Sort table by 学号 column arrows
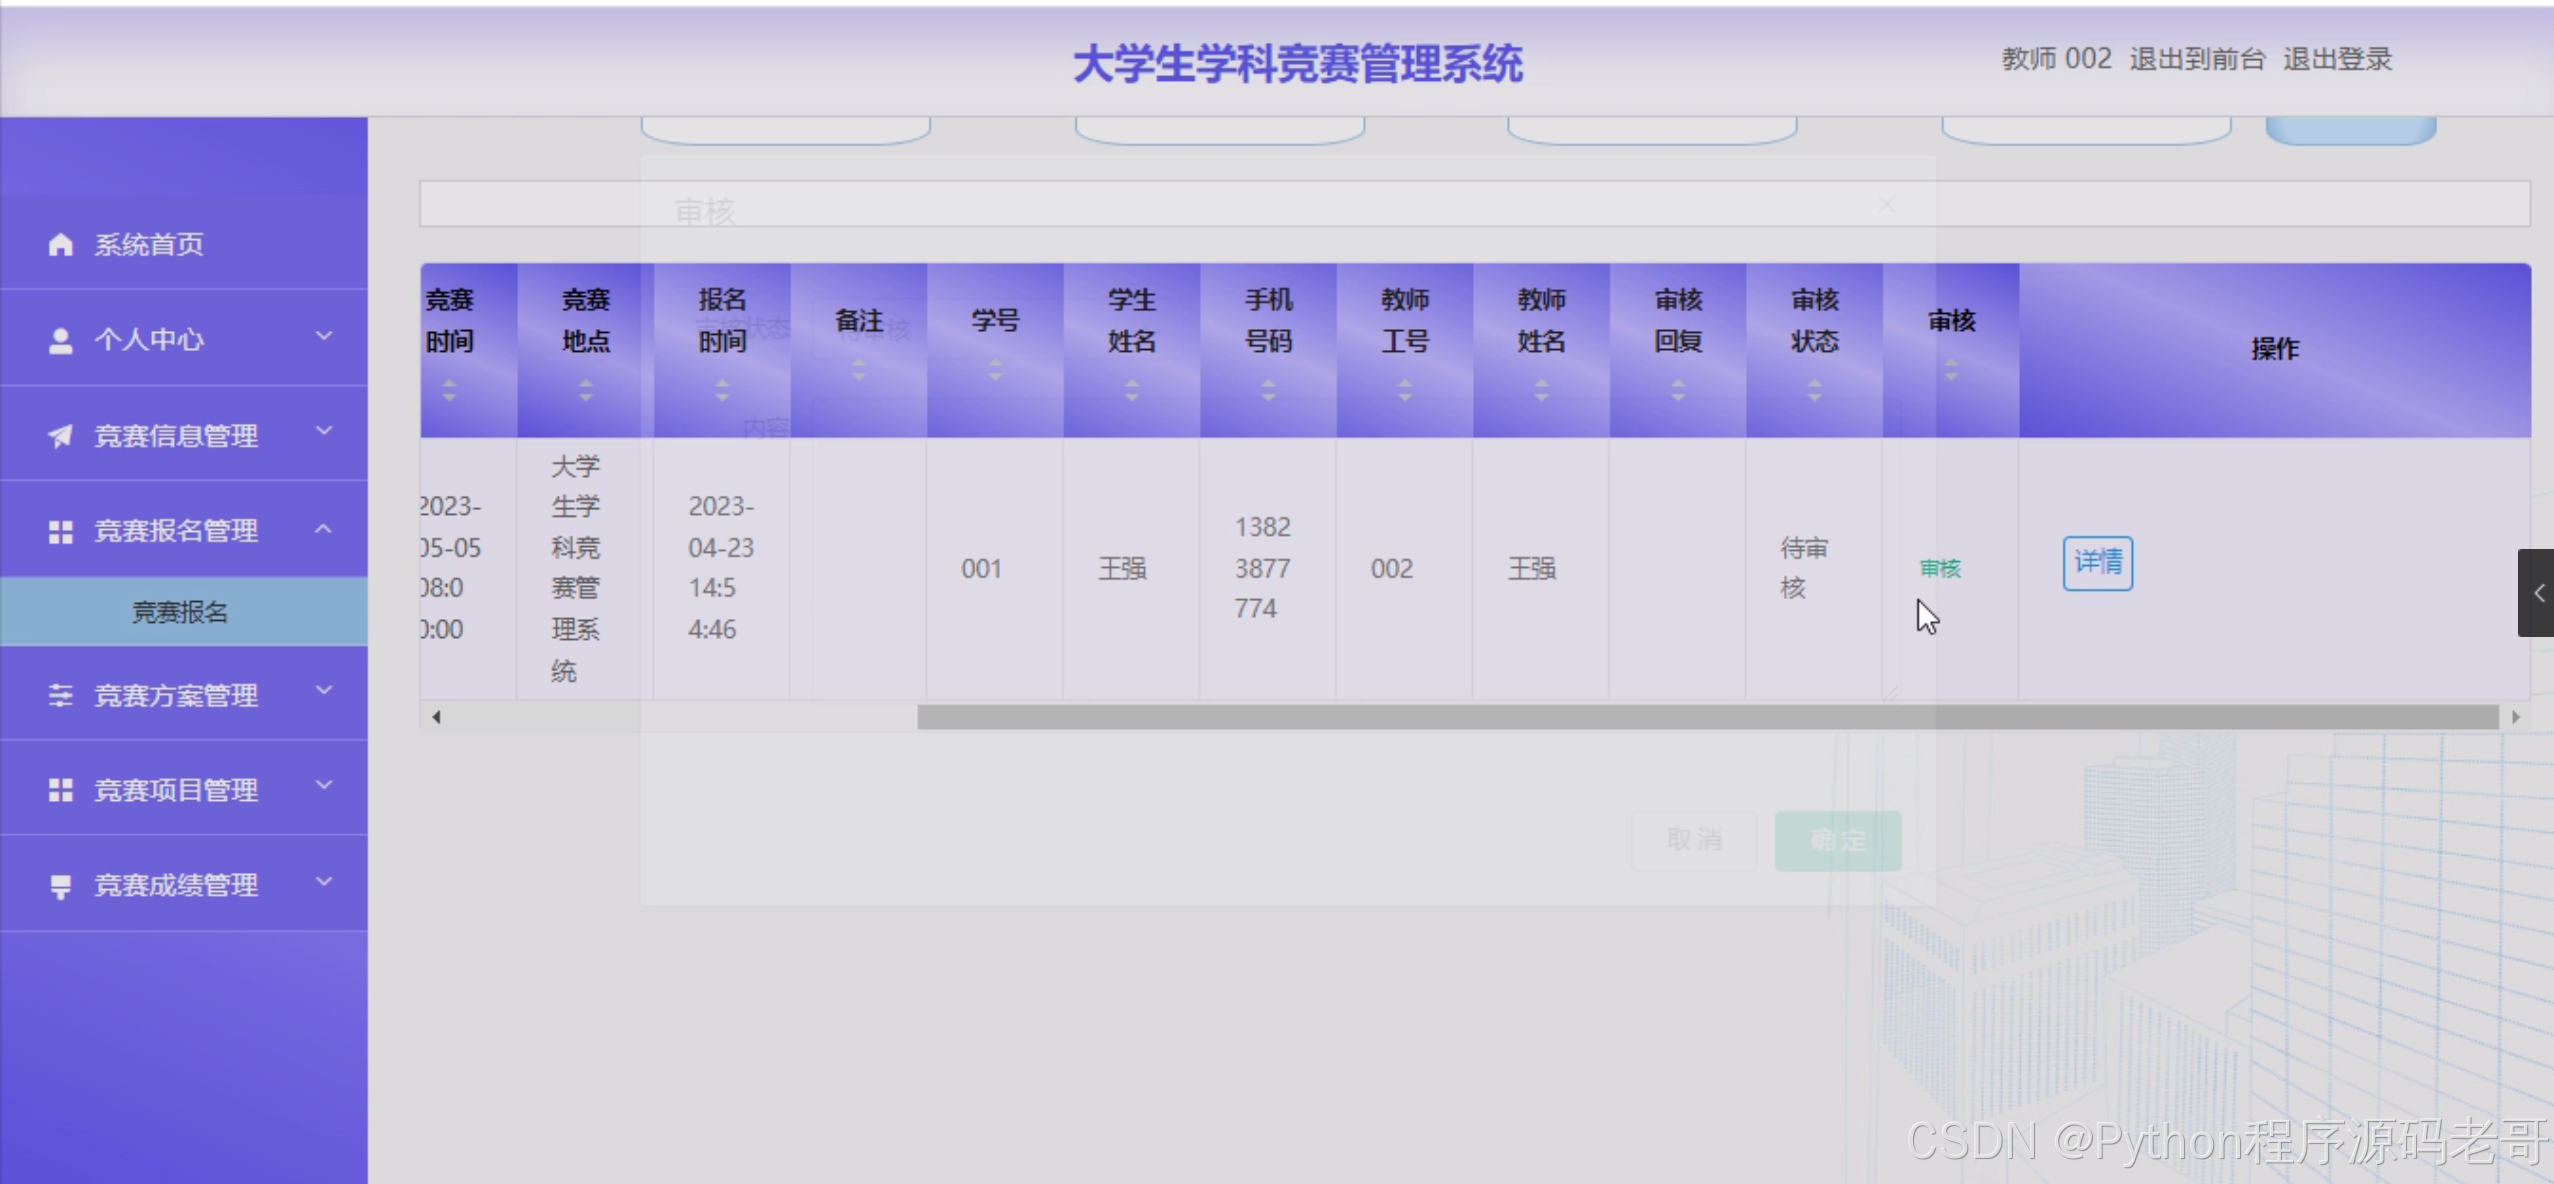The height and width of the screenshot is (1184, 2554). point(994,370)
